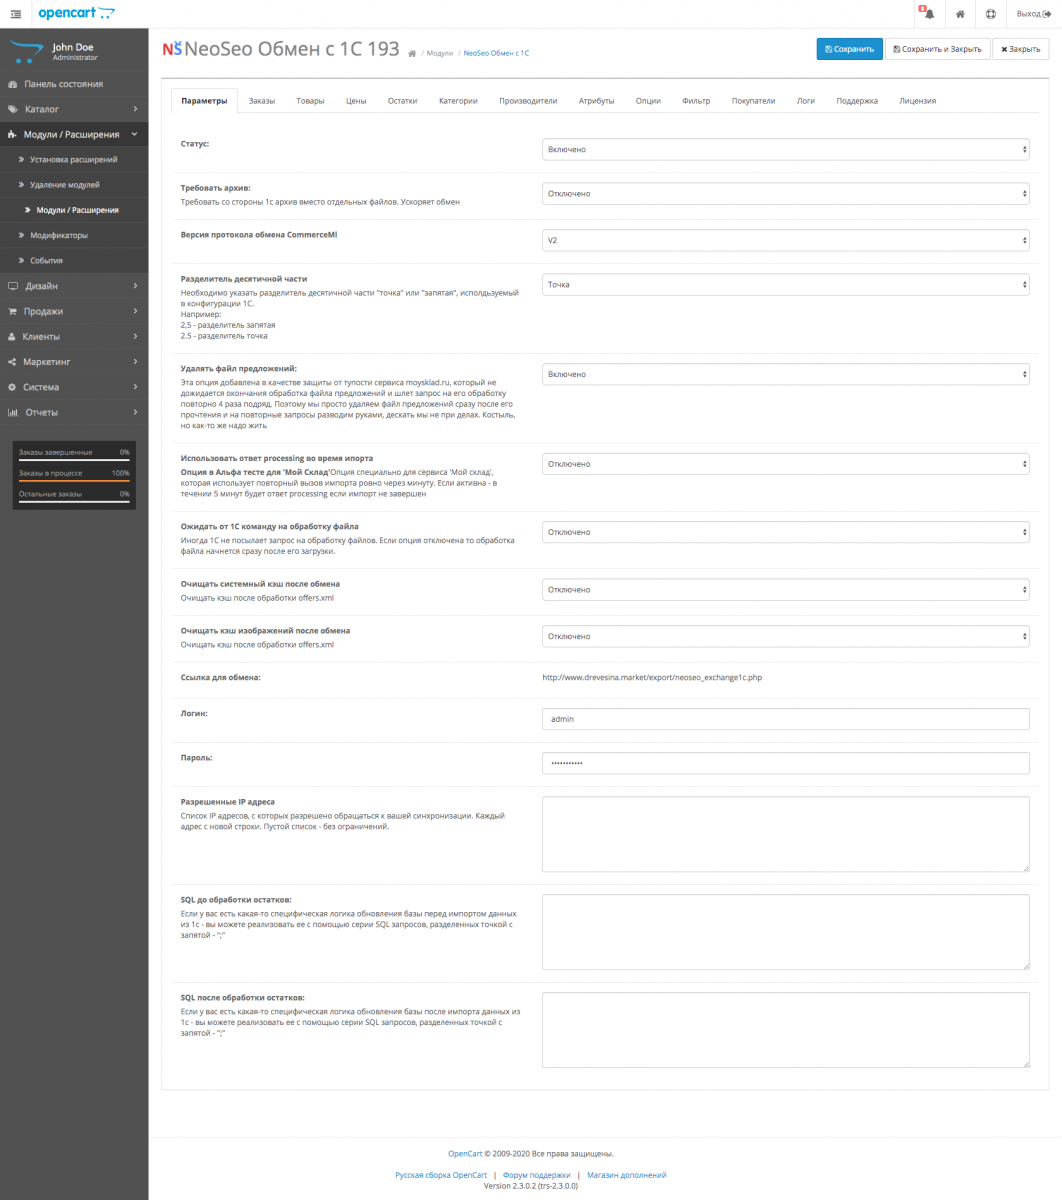
Task: Expand the Система sidebar menu
Action: (74, 387)
